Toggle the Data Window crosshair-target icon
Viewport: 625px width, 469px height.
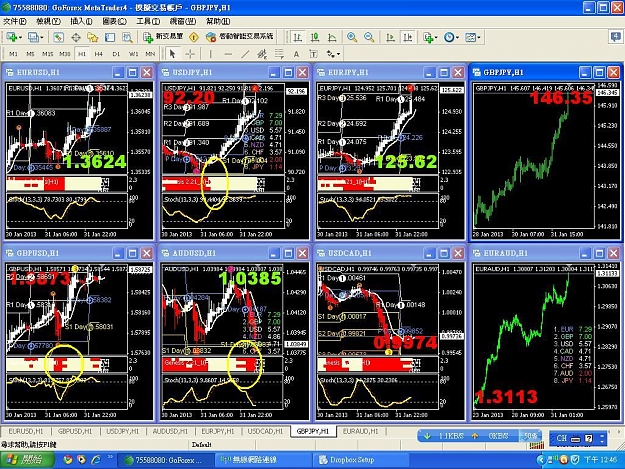(x=76, y=37)
